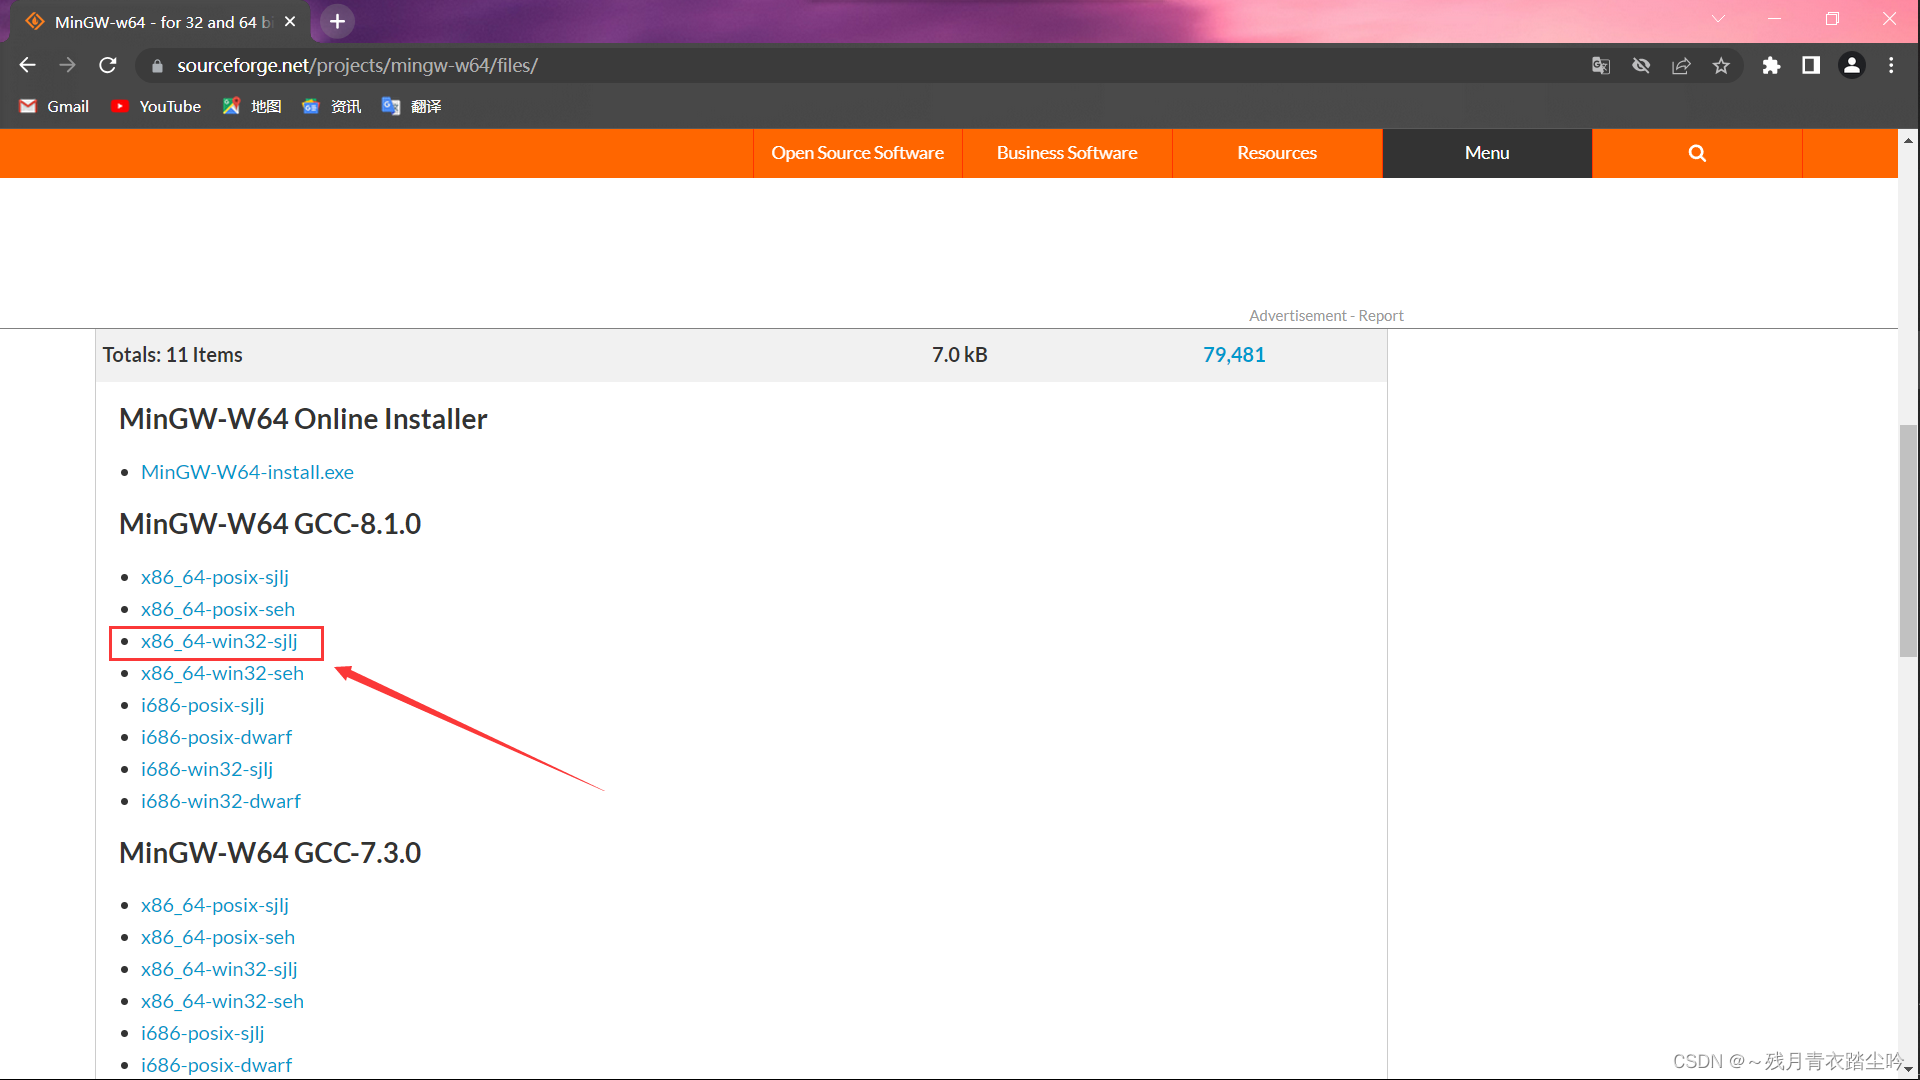Viewport: 1920px width, 1080px height.
Task: Click the page reload/refresh icon
Action: (x=108, y=65)
